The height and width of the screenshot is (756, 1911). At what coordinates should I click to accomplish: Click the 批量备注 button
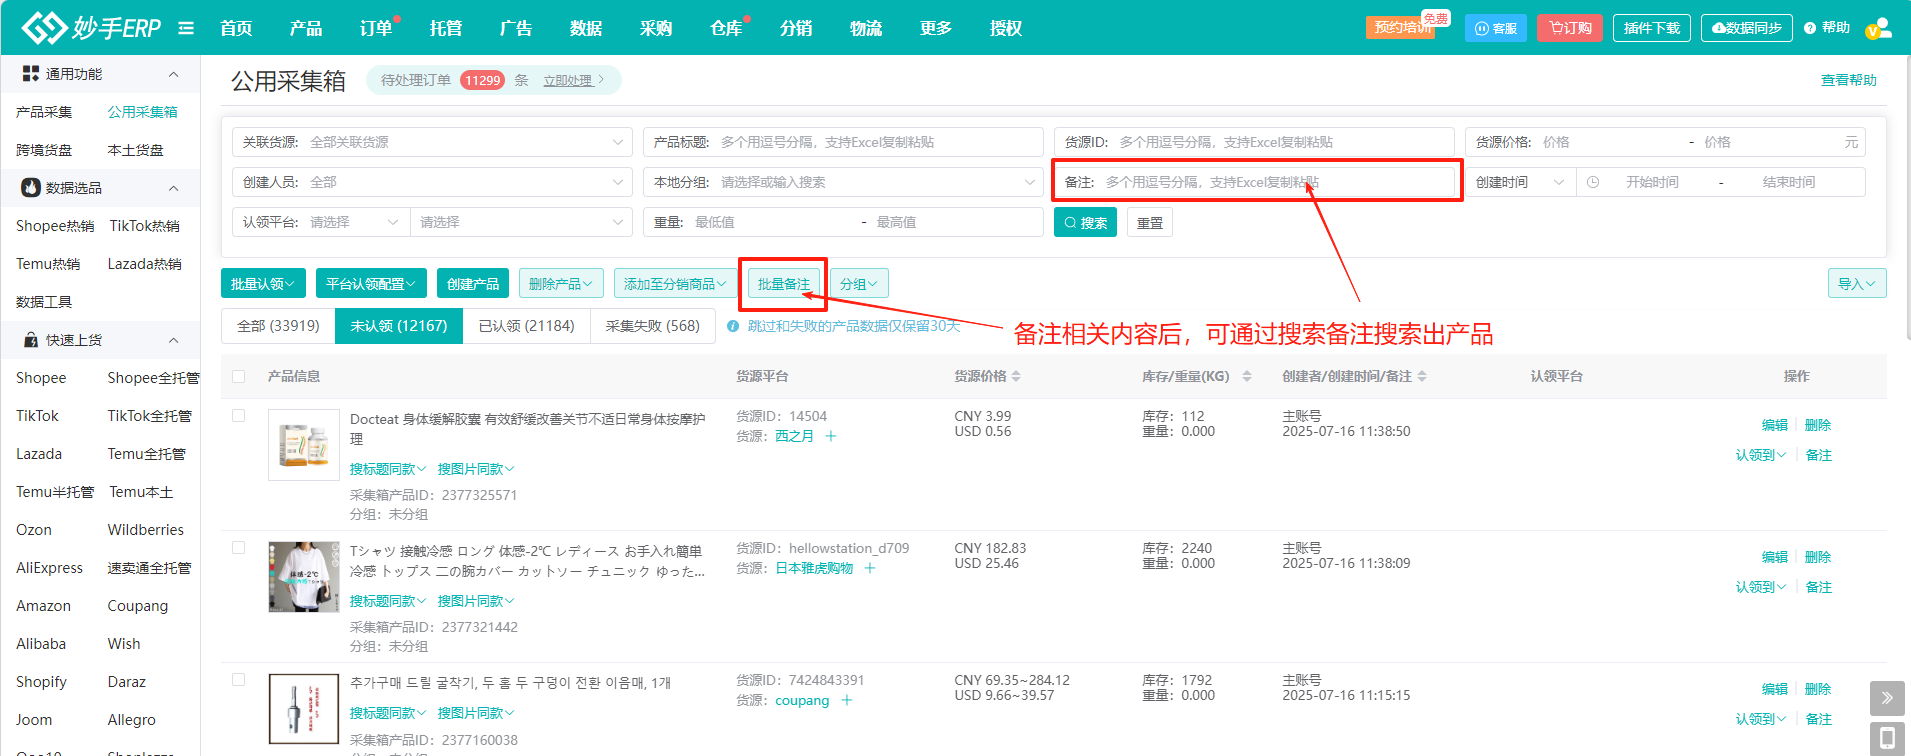[x=783, y=284]
